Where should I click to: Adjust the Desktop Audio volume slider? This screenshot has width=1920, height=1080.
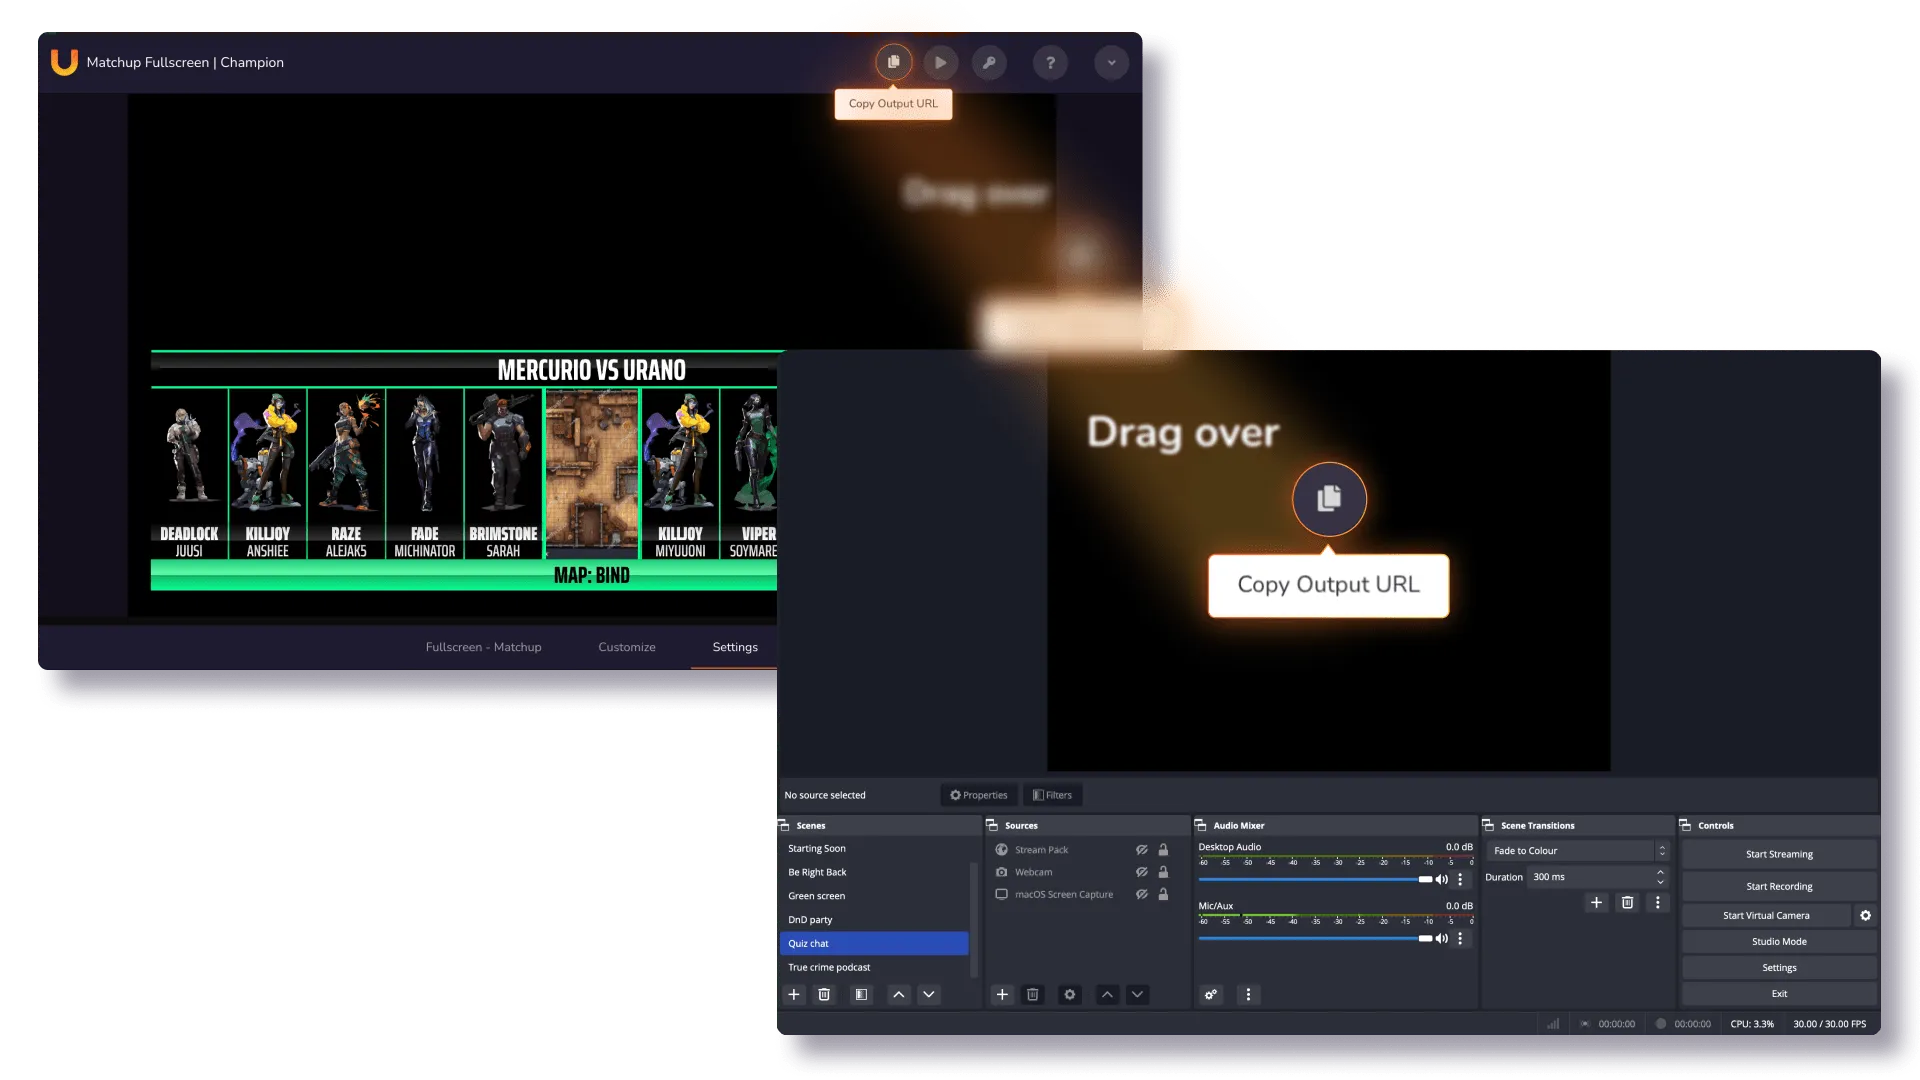tap(1315, 879)
